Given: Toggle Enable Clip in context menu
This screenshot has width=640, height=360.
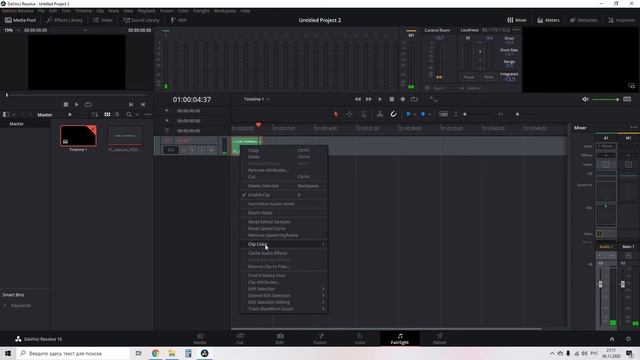Looking at the screenshot, I should pos(284,195).
